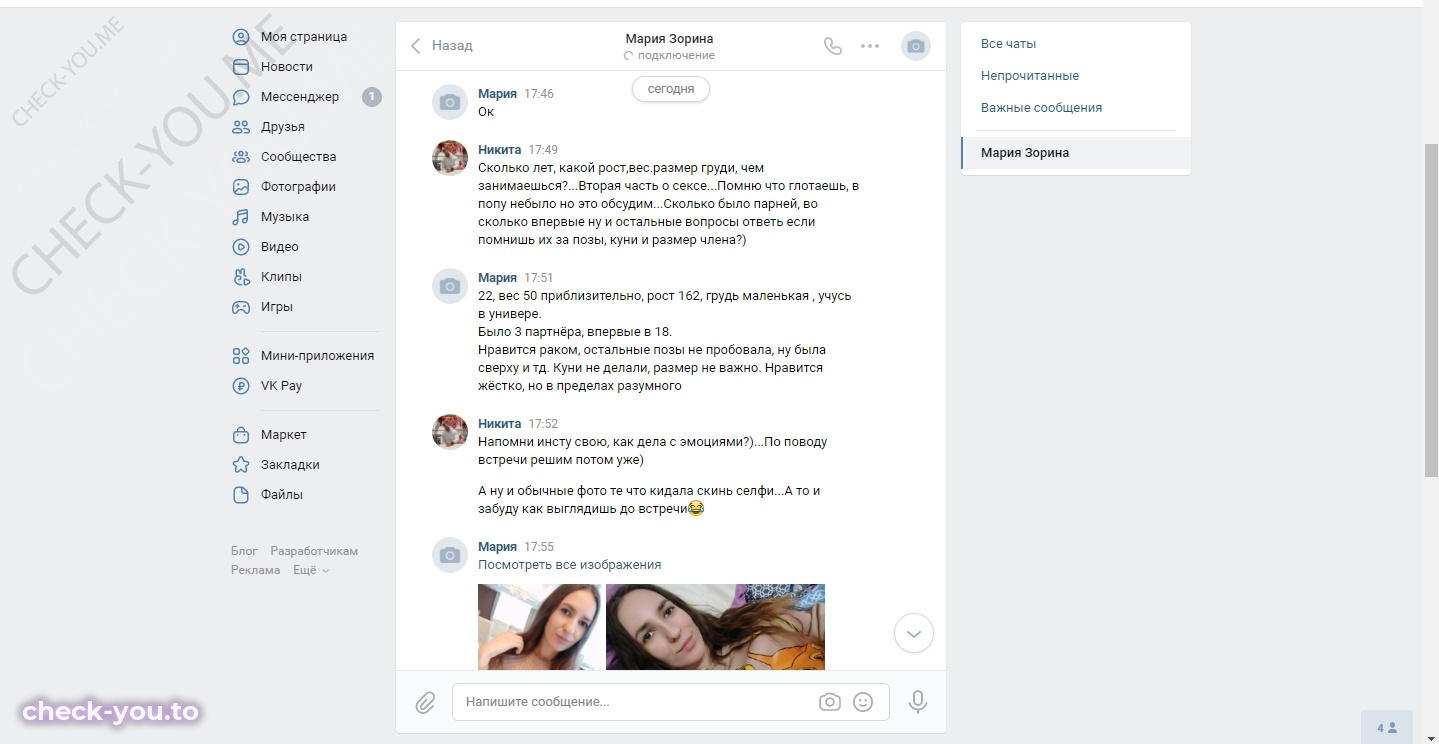Open the Music note icon
This screenshot has height=744, width=1439.
pyautogui.click(x=241, y=217)
